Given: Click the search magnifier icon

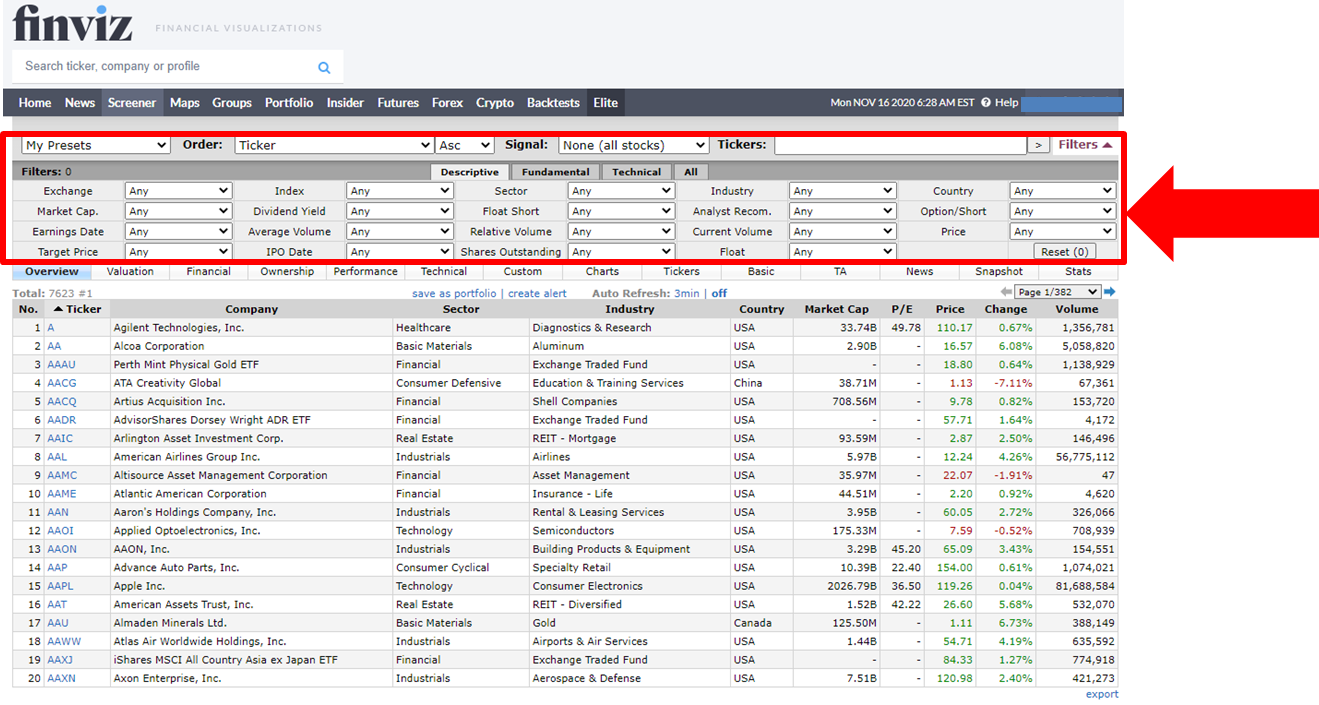Looking at the screenshot, I should click(324, 68).
